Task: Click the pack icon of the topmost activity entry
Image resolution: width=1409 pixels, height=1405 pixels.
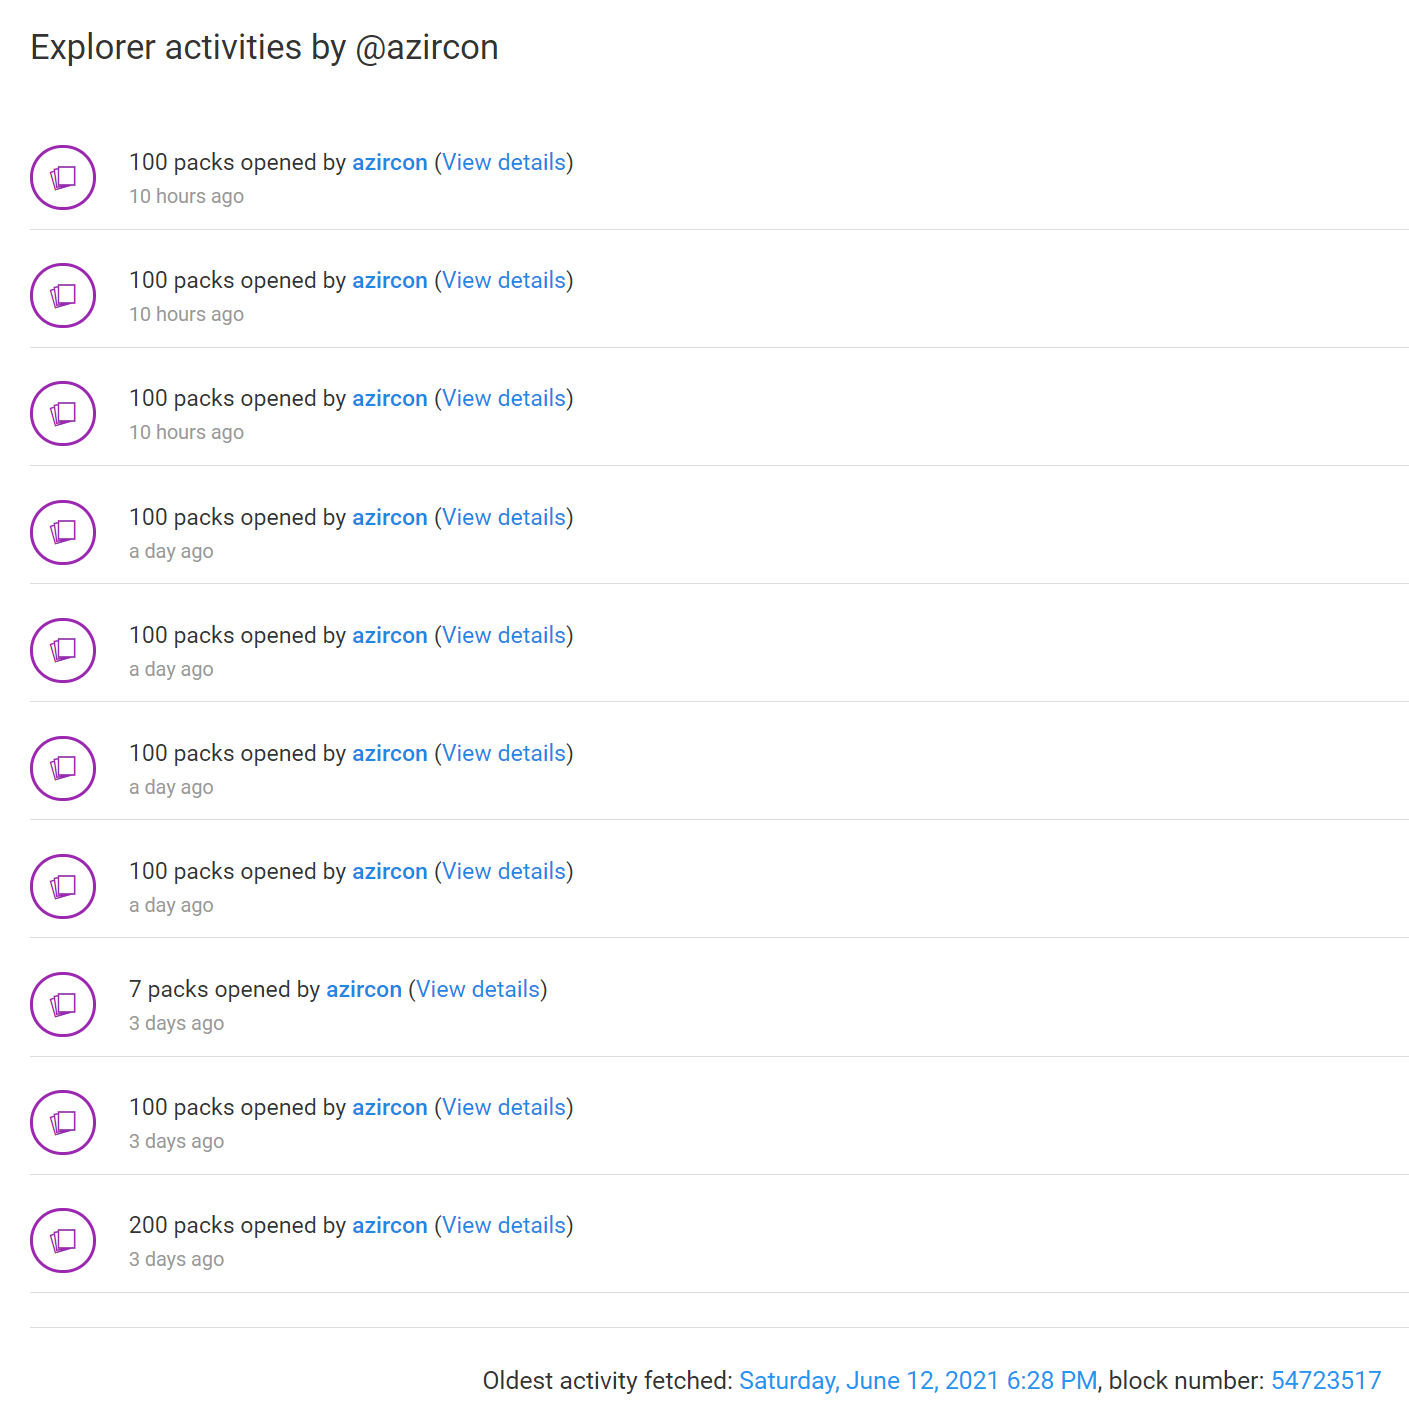Action: [x=63, y=178]
